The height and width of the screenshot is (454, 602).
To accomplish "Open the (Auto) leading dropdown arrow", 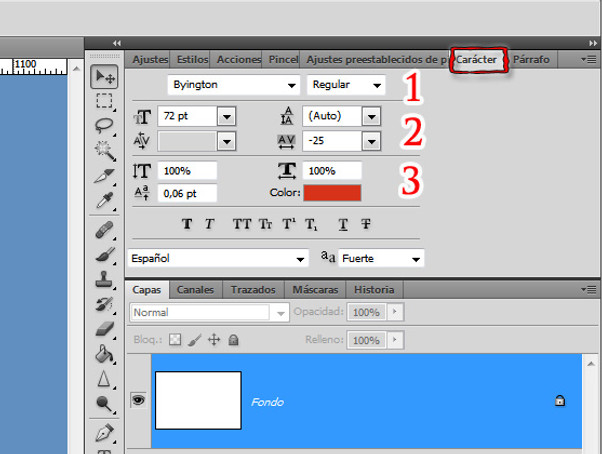I will pyautogui.click(x=371, y=116).
